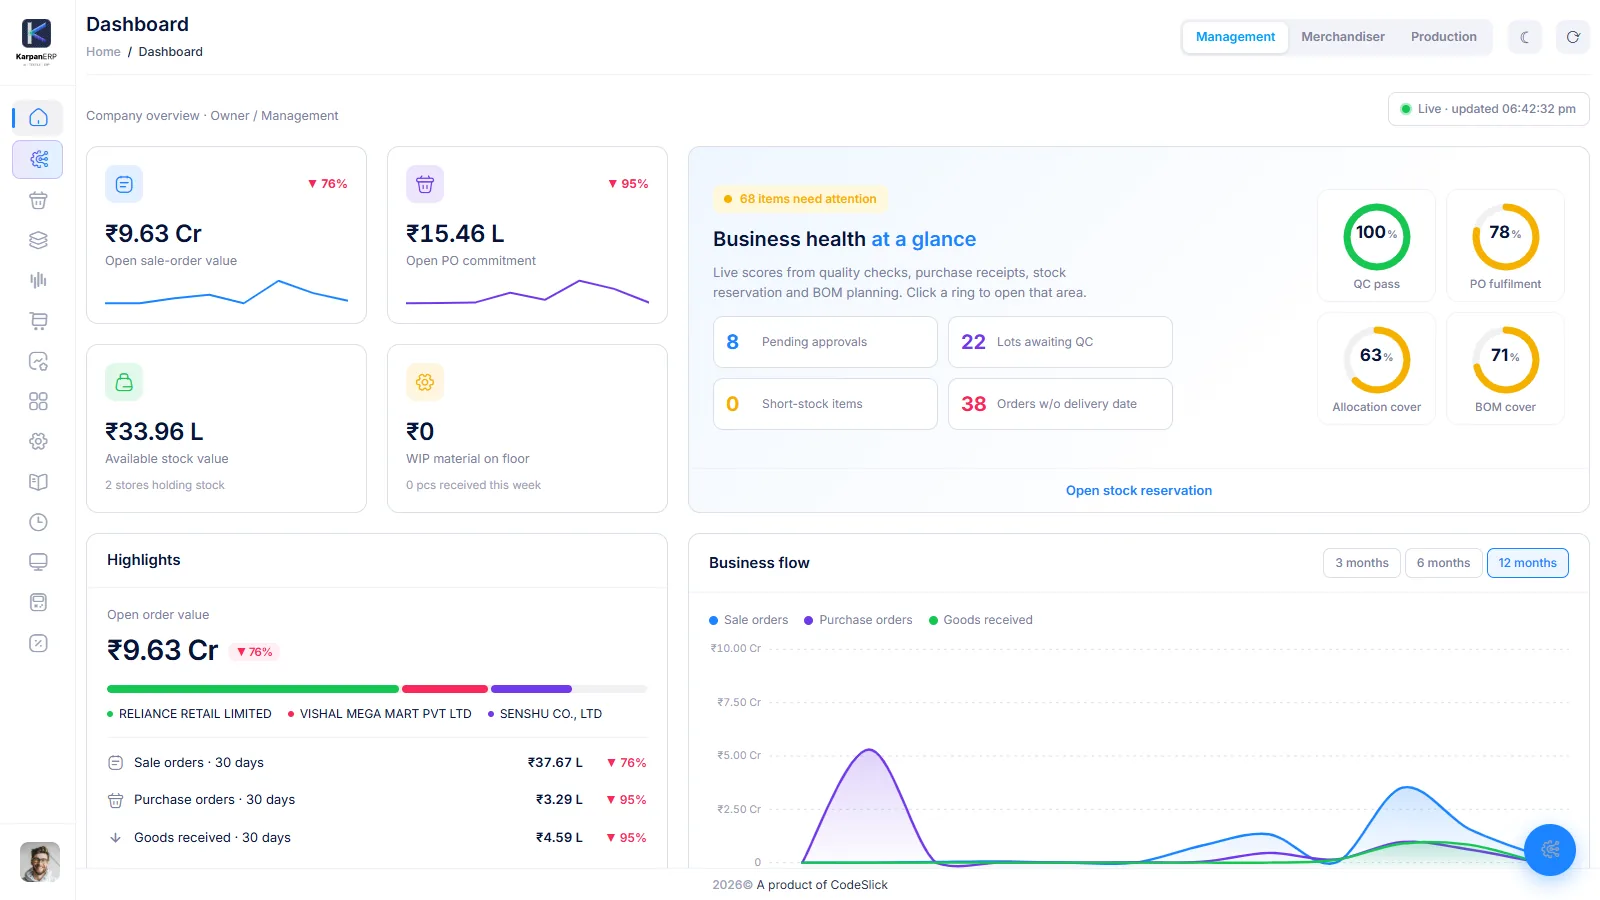Image resolution: width=1600 pixels, height=900 pixels.
Task: Select the highlighted AI hub sidebar icon
Action: tap(38, 159)
